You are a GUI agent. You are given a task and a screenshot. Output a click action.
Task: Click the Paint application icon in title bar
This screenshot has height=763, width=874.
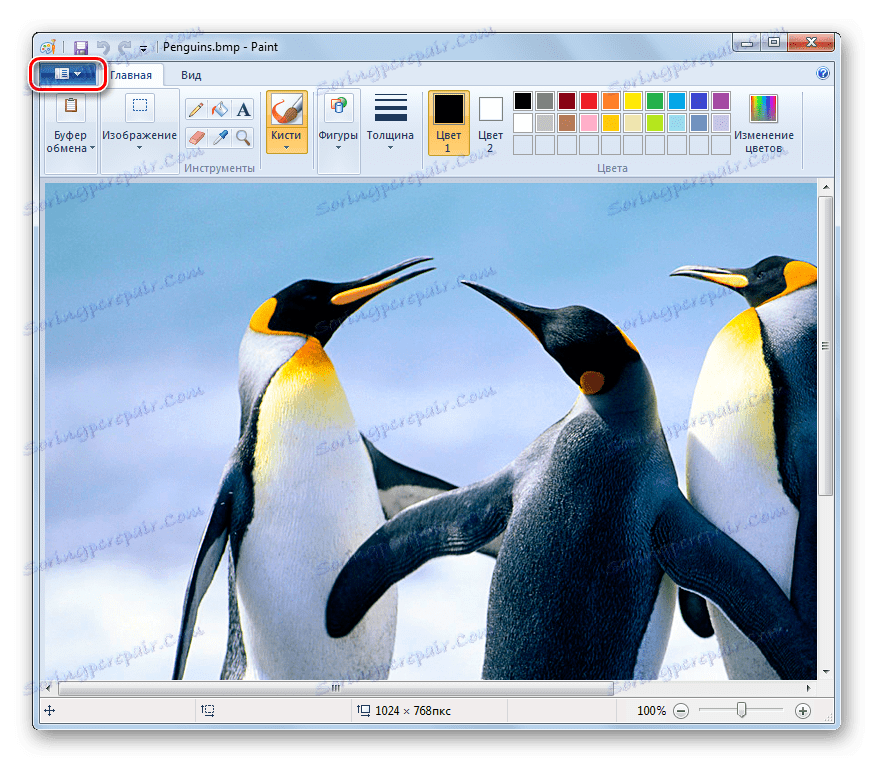48,47
